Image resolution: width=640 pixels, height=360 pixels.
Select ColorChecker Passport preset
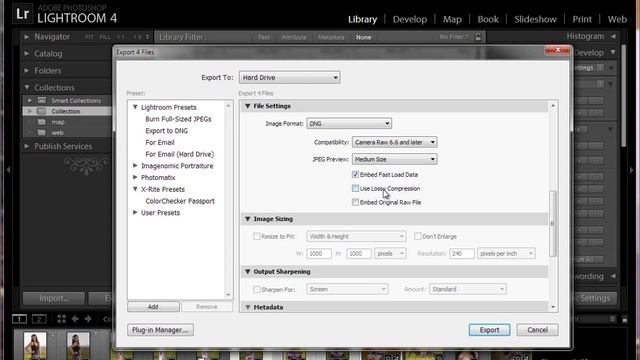pos(180,201)
